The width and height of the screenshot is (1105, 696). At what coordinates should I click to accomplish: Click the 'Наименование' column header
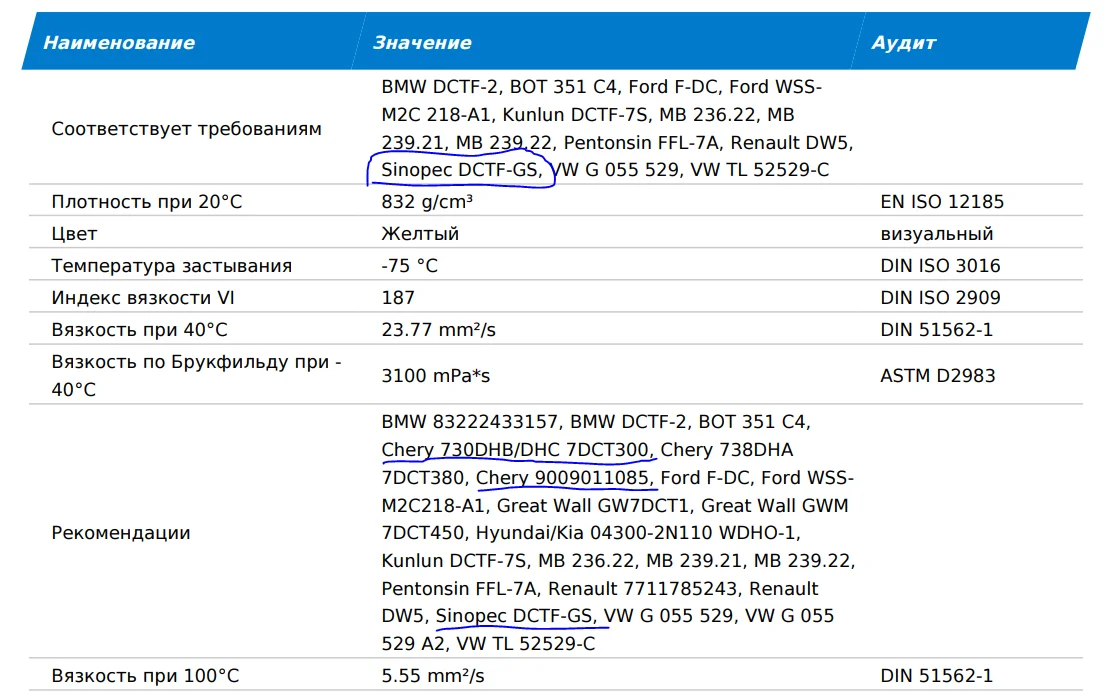pyautogui.click(x=119, y=43)
